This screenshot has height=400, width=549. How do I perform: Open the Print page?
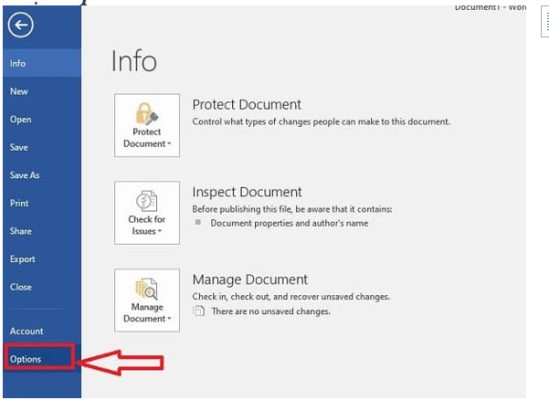42,203
